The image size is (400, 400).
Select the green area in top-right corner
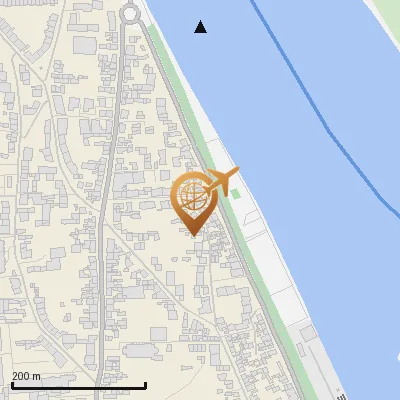click(x=388, y=13)
